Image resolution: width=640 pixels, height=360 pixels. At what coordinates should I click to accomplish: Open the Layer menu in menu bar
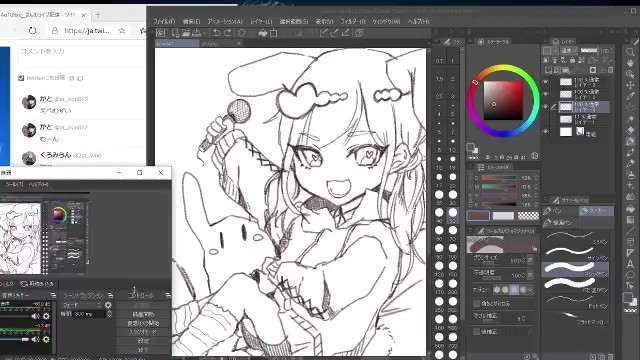[261, 21]
